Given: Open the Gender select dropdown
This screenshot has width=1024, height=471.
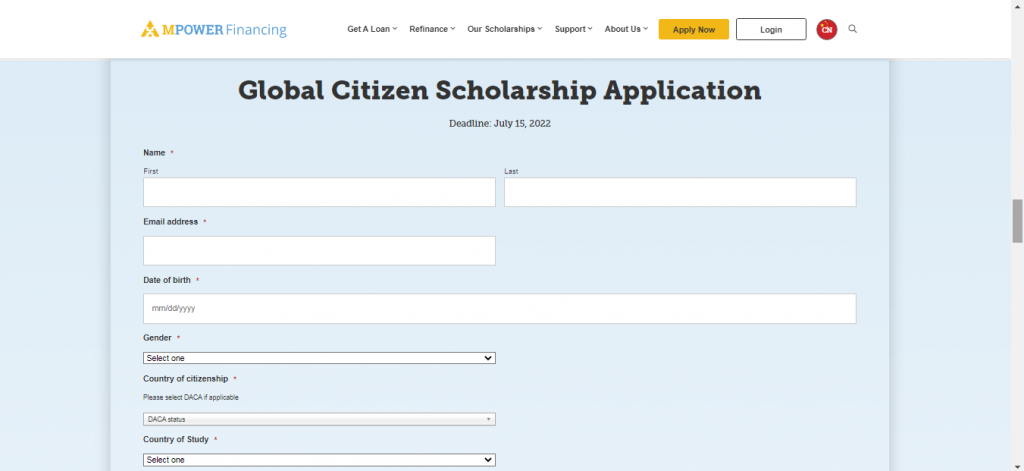Looking at the screenshot, I should 319,358.
